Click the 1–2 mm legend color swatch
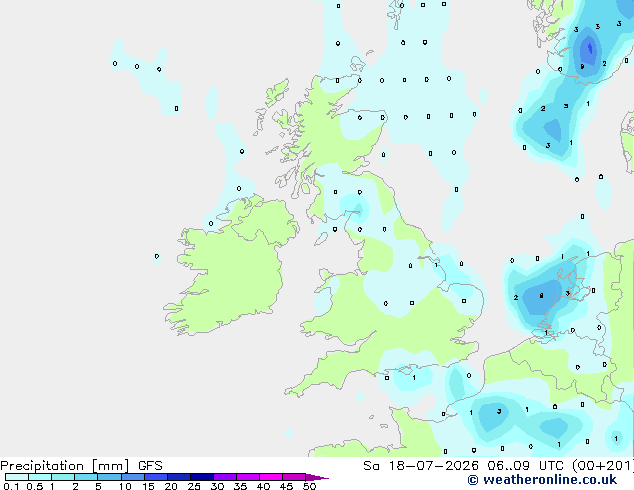The width and height of the screenshot is (634, 490). click(x=63, y=477)
